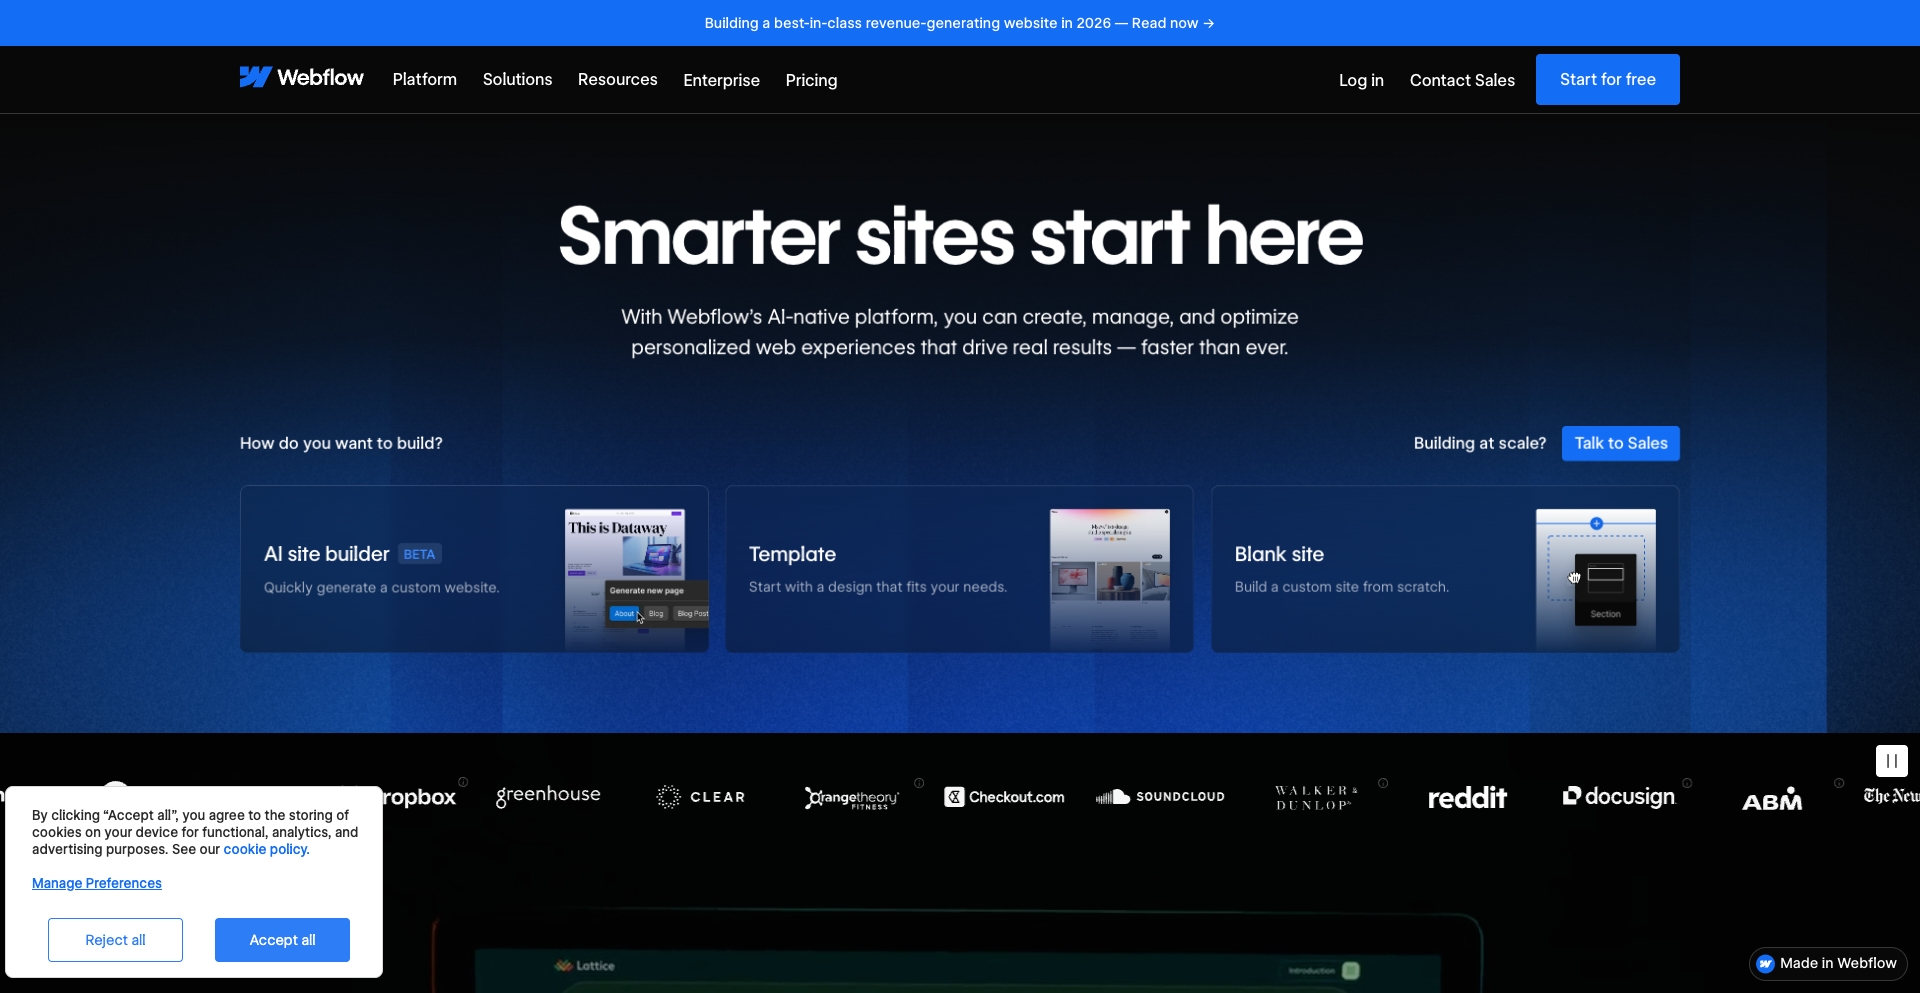Click Accept all in the cookie banner
1920x993 pixels.
[282, 940]
